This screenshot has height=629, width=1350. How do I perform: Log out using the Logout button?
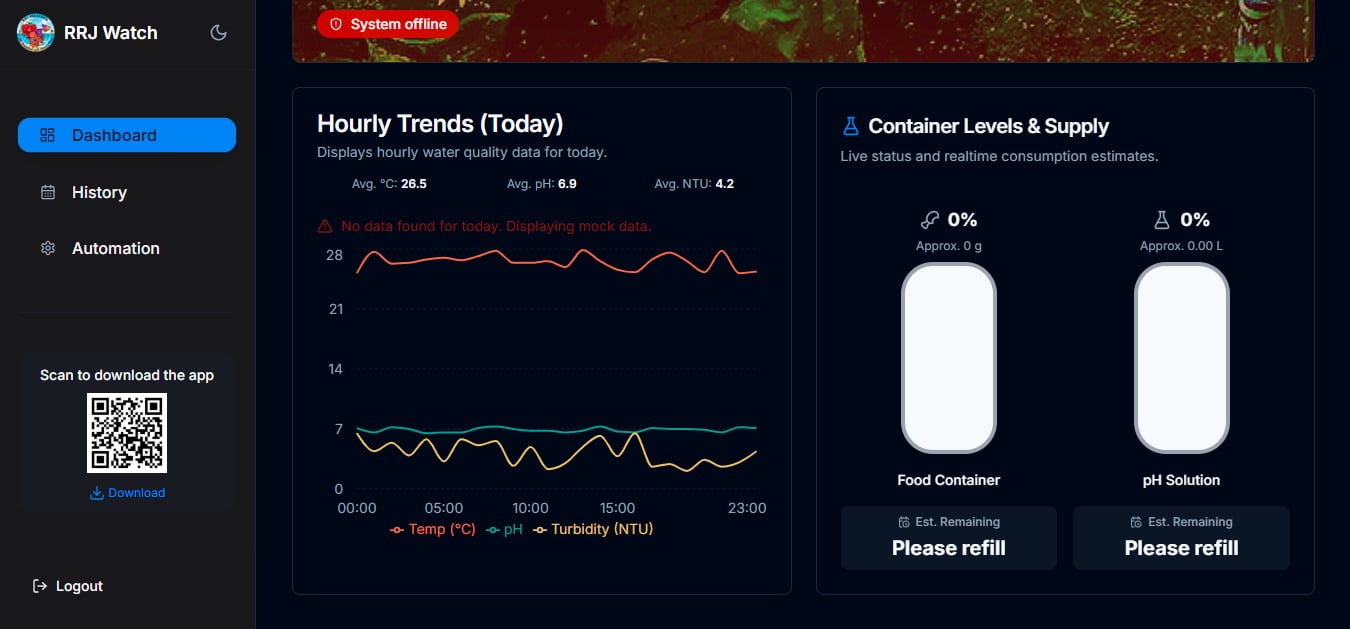68,586
